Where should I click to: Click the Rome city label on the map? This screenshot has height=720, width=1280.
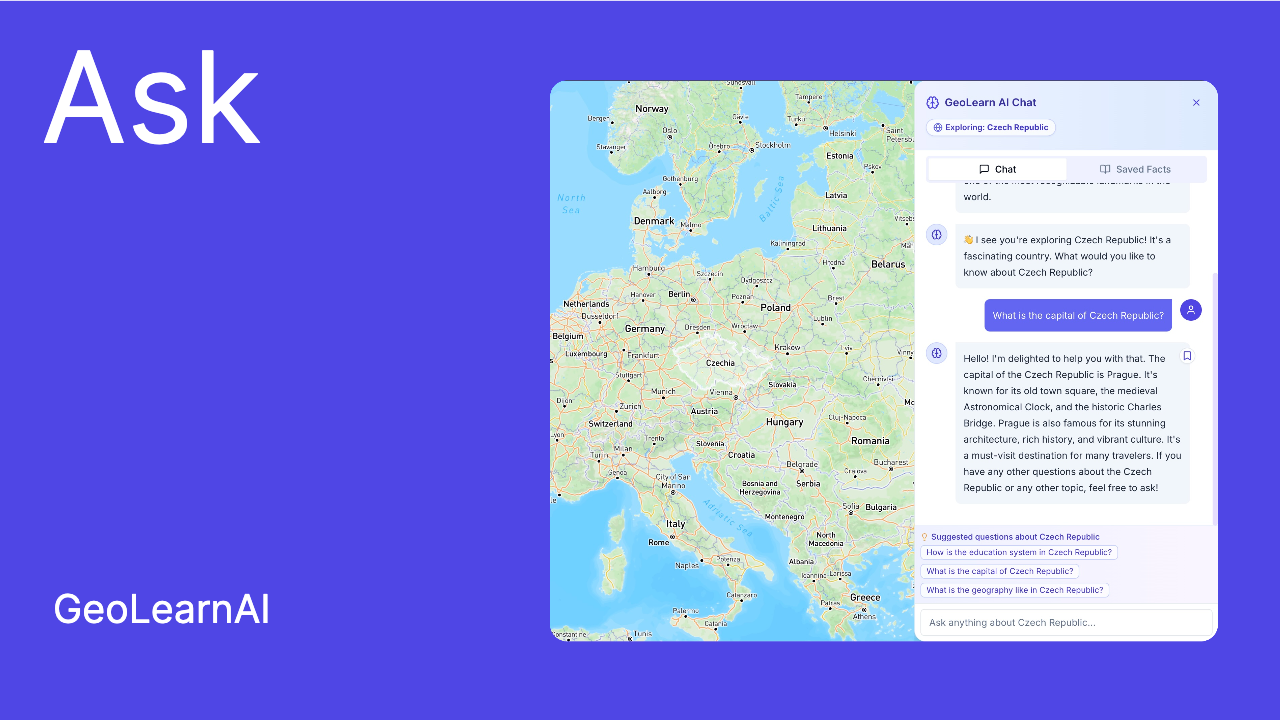tap(658, 542)
